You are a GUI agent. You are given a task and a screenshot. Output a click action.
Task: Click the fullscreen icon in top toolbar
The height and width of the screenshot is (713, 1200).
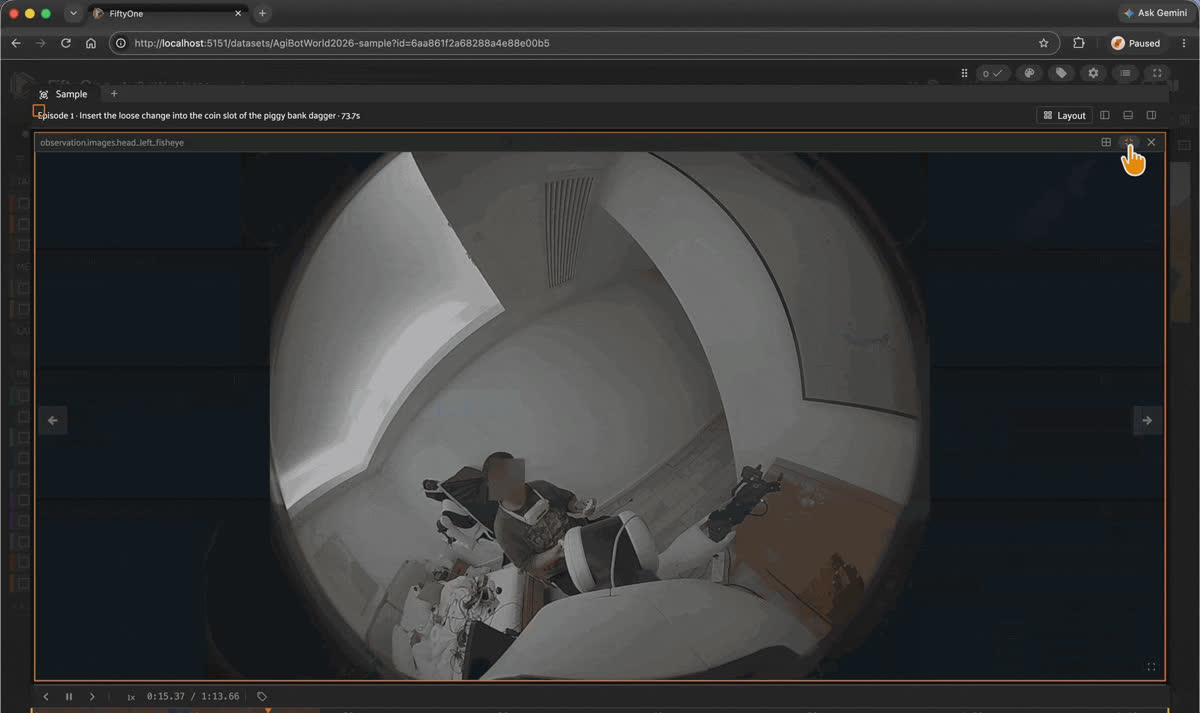[1157, 73]
